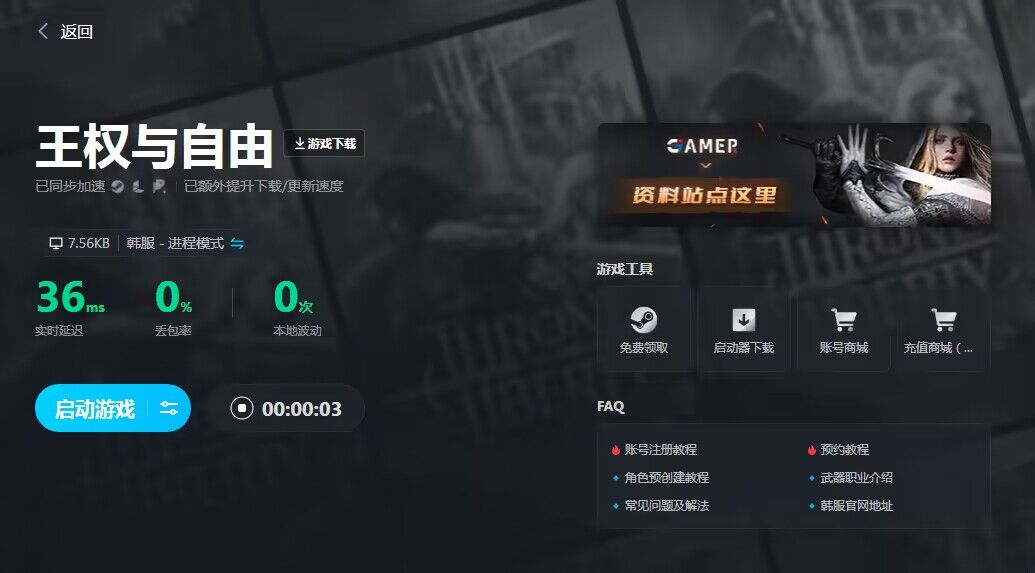Click the PlayStation platform sync icon
The image size is (1035, 573).
tap(159, 187)
